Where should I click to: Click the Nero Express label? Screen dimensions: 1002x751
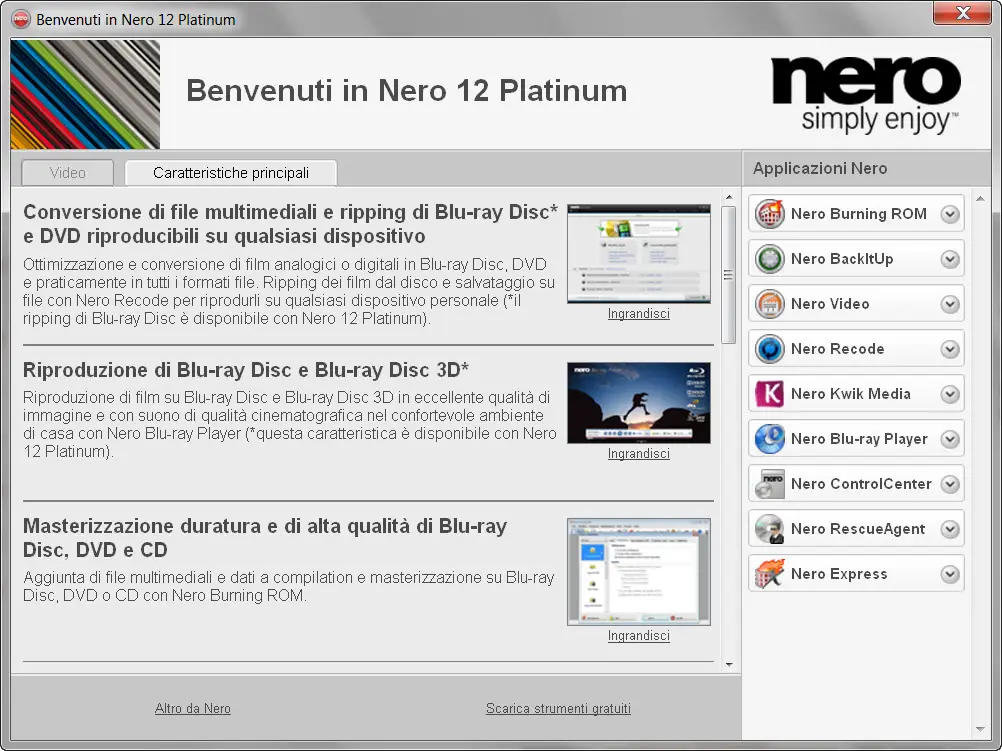[x=838, y=575]
